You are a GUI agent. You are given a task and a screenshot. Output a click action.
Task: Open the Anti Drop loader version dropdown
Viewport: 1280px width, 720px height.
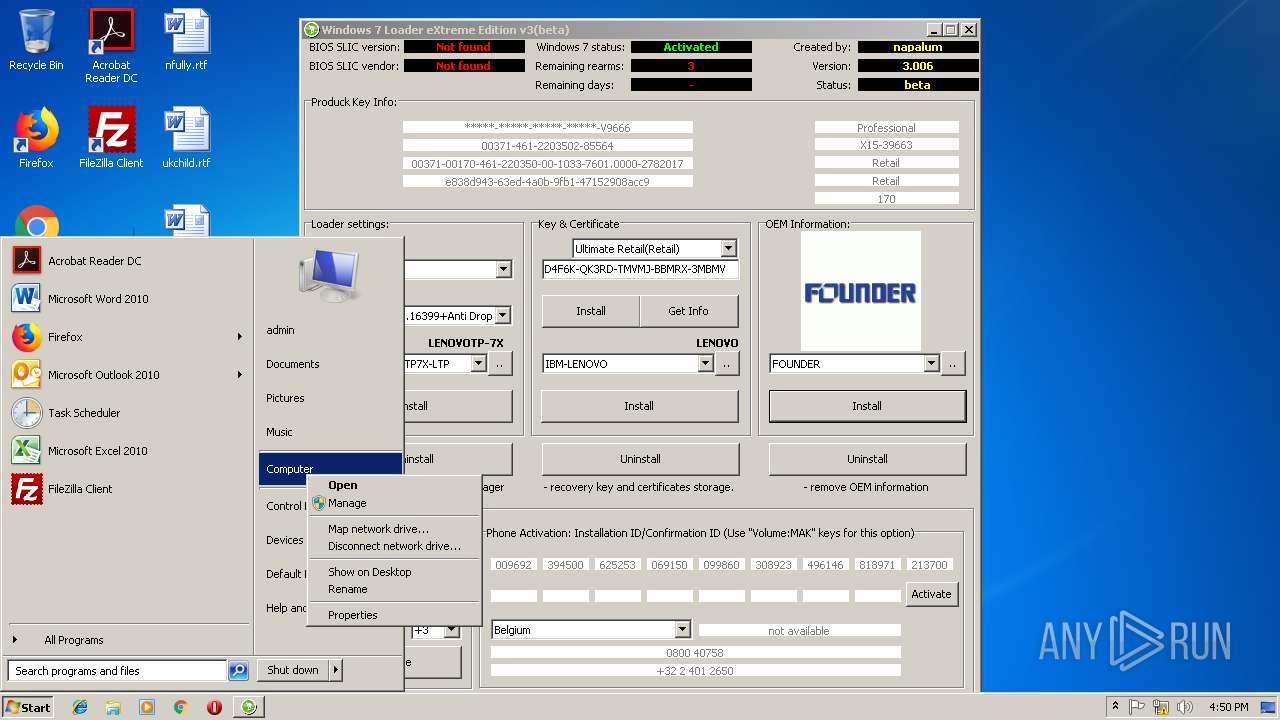502,316
